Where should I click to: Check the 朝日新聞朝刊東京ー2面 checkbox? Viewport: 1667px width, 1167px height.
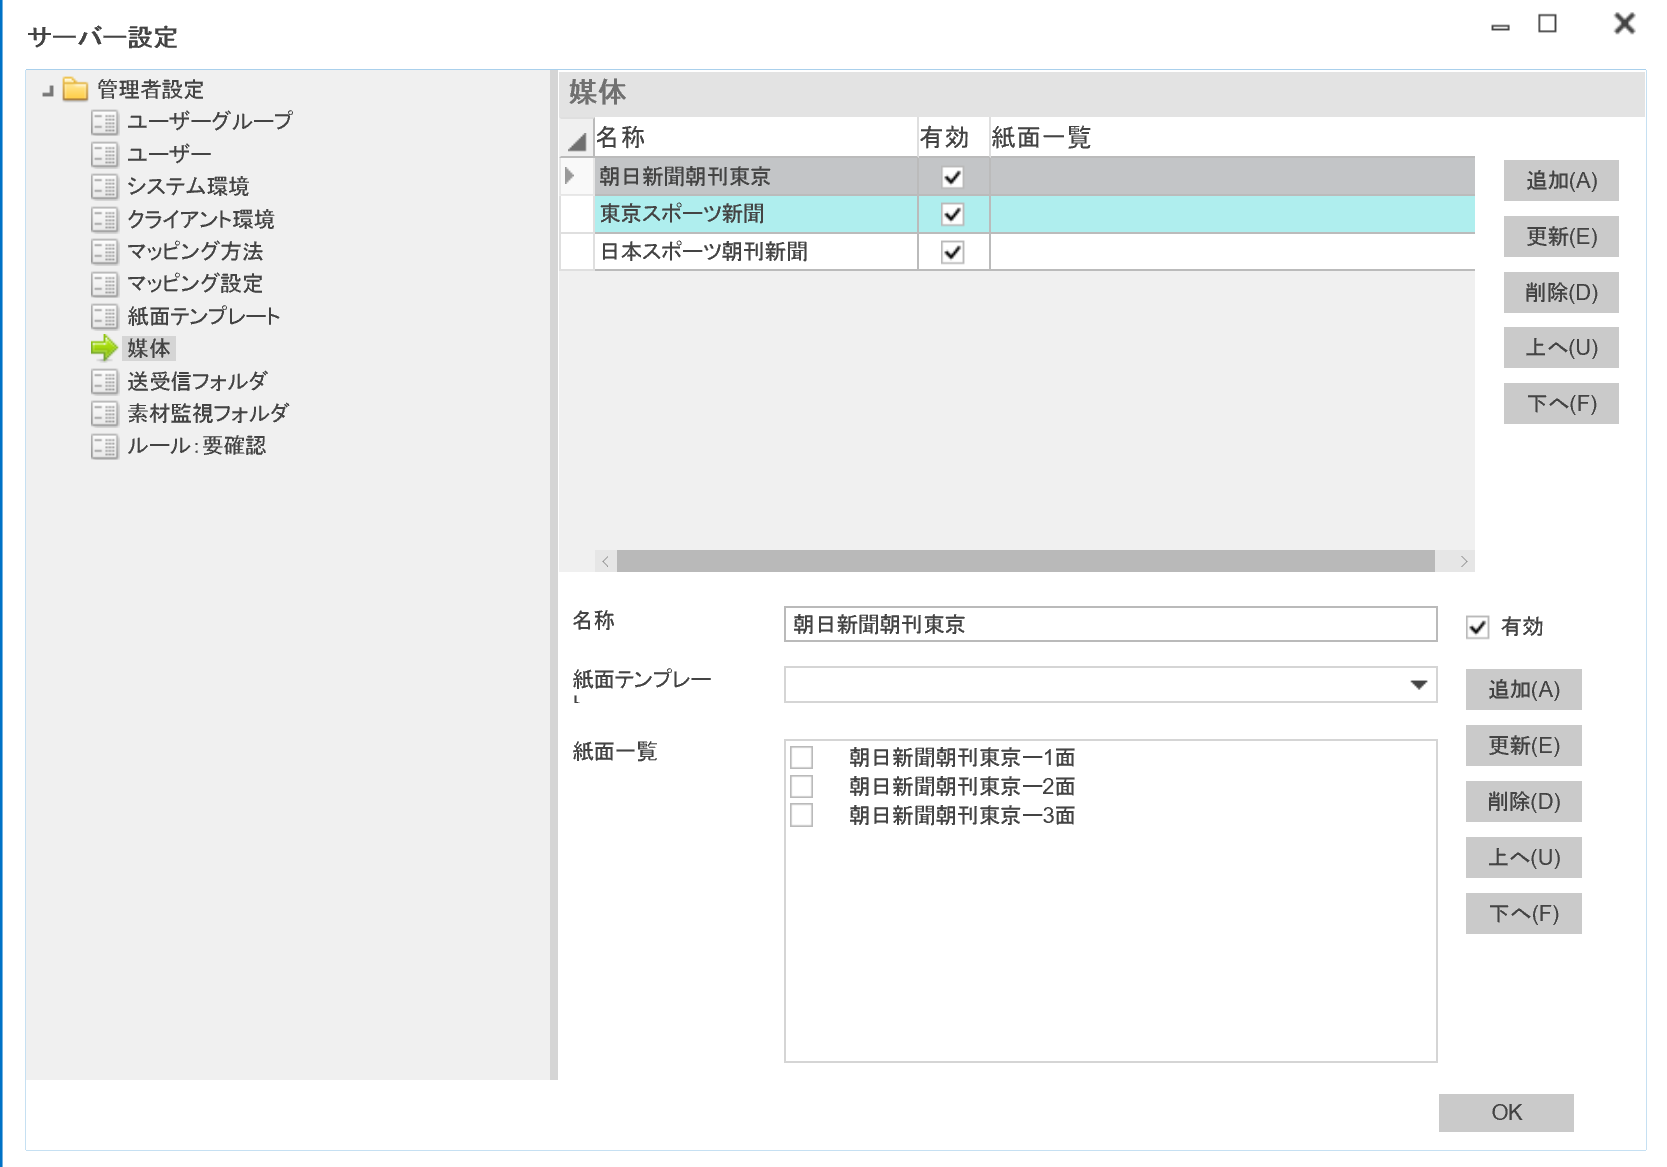tap(802, 786)
